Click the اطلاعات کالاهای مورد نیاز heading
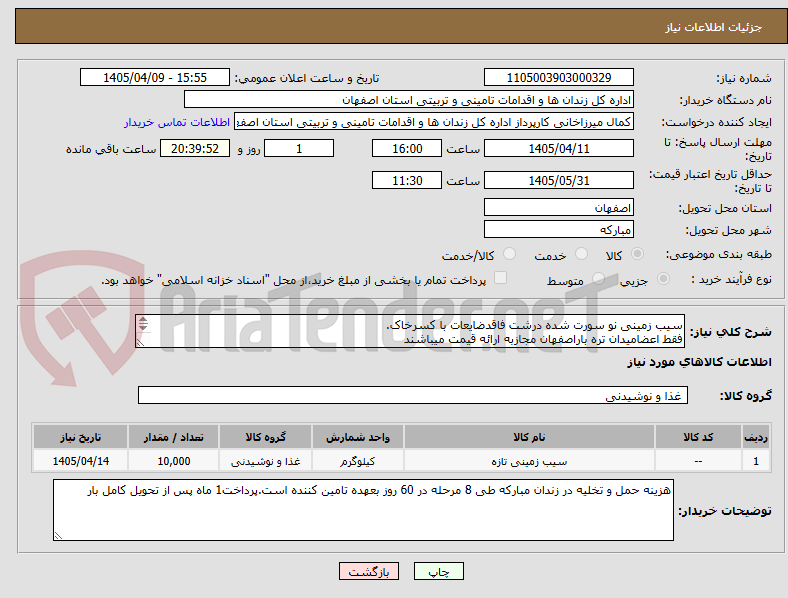Image resolution: width=788 pixels, height=598 pixels. point(699,362)
